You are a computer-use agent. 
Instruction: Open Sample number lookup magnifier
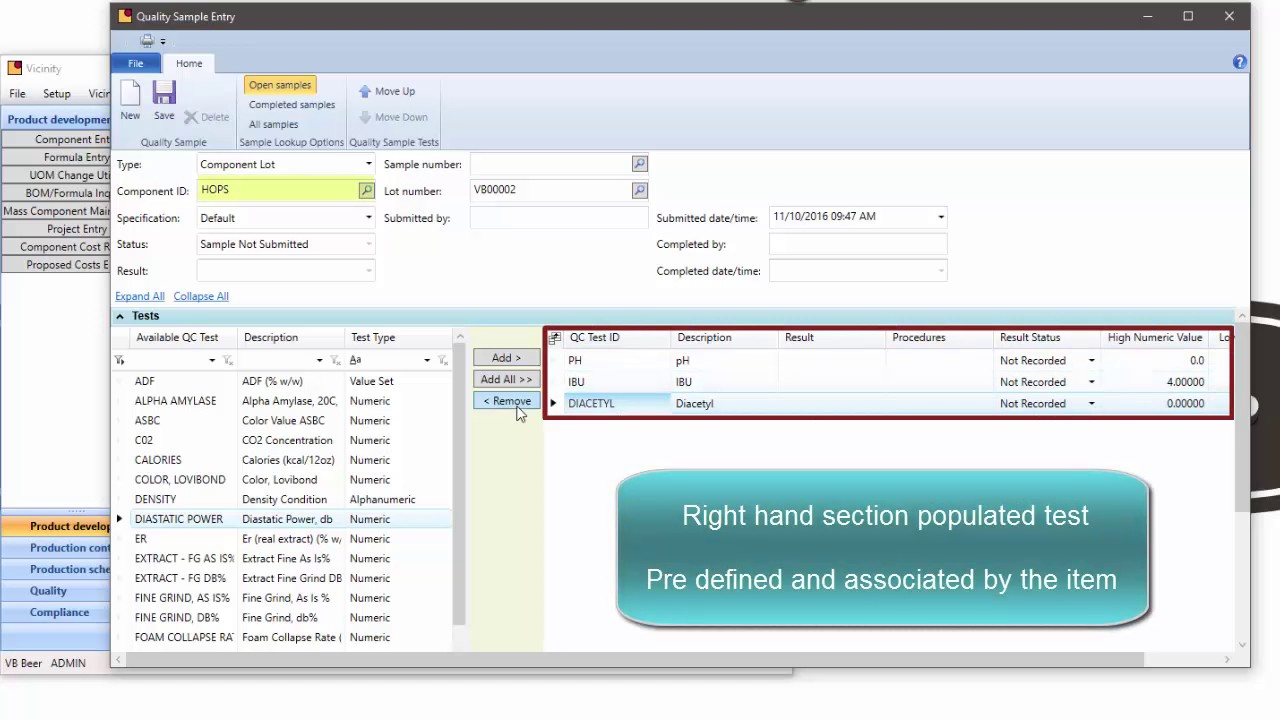point(640,164)
